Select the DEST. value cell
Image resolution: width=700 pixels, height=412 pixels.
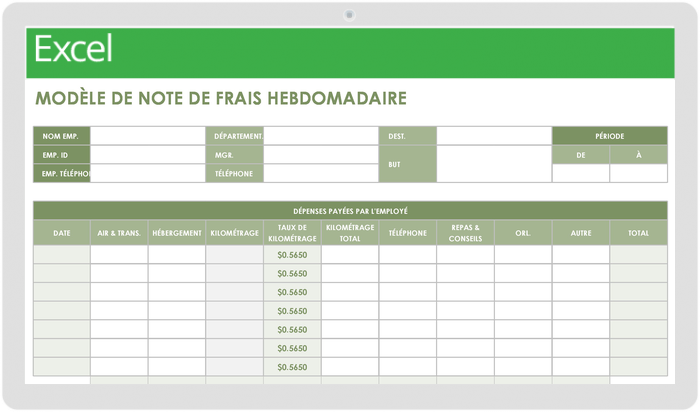point(494,136)
